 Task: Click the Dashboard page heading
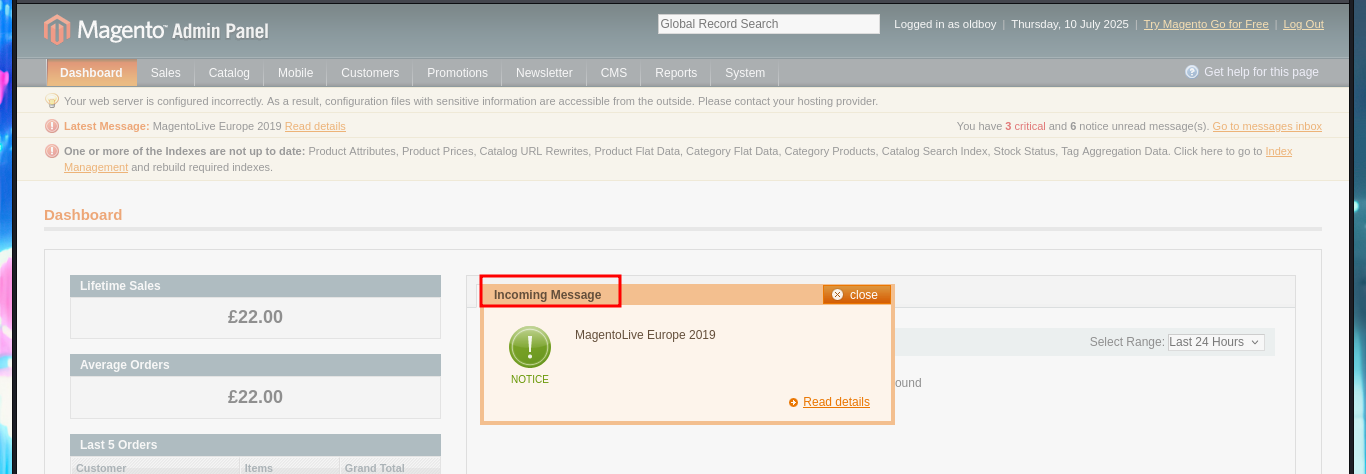(x=83, y=215)
